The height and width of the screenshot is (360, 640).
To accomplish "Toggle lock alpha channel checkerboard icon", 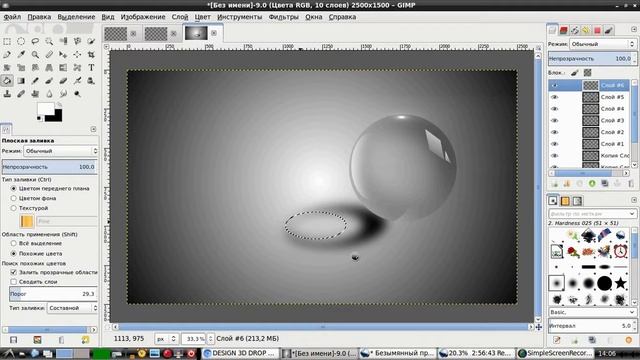I will (587, 73).
